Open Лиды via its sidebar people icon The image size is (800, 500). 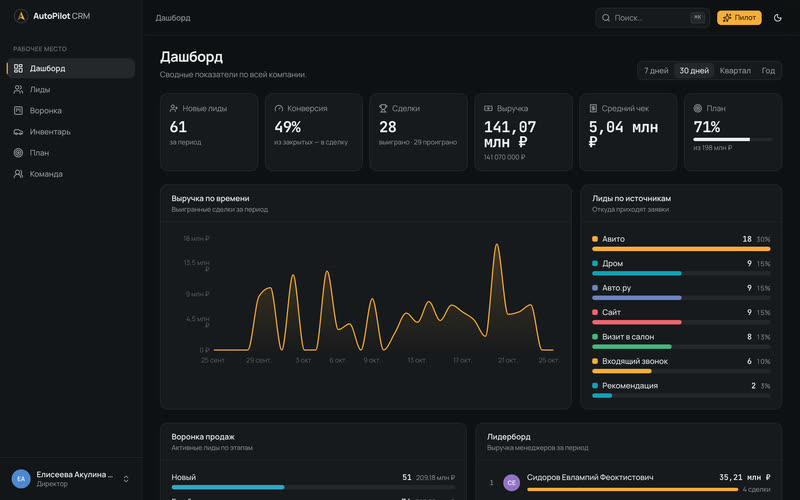point(18,89)
